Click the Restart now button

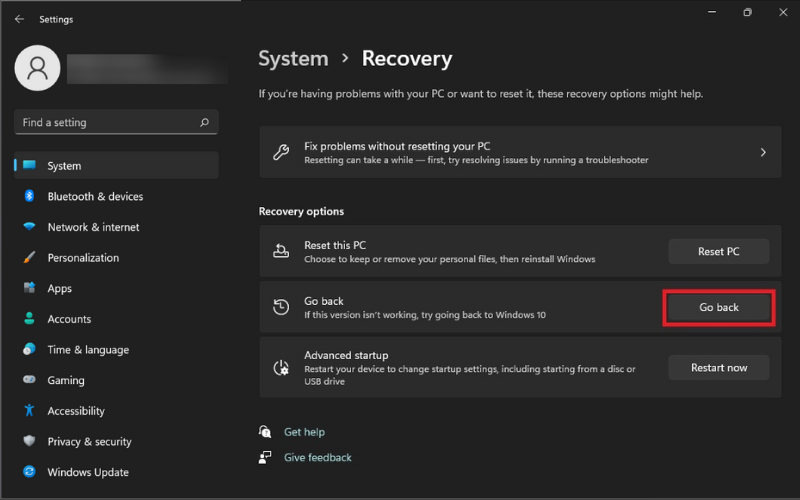pyautogui.click(x=719, y=368)
